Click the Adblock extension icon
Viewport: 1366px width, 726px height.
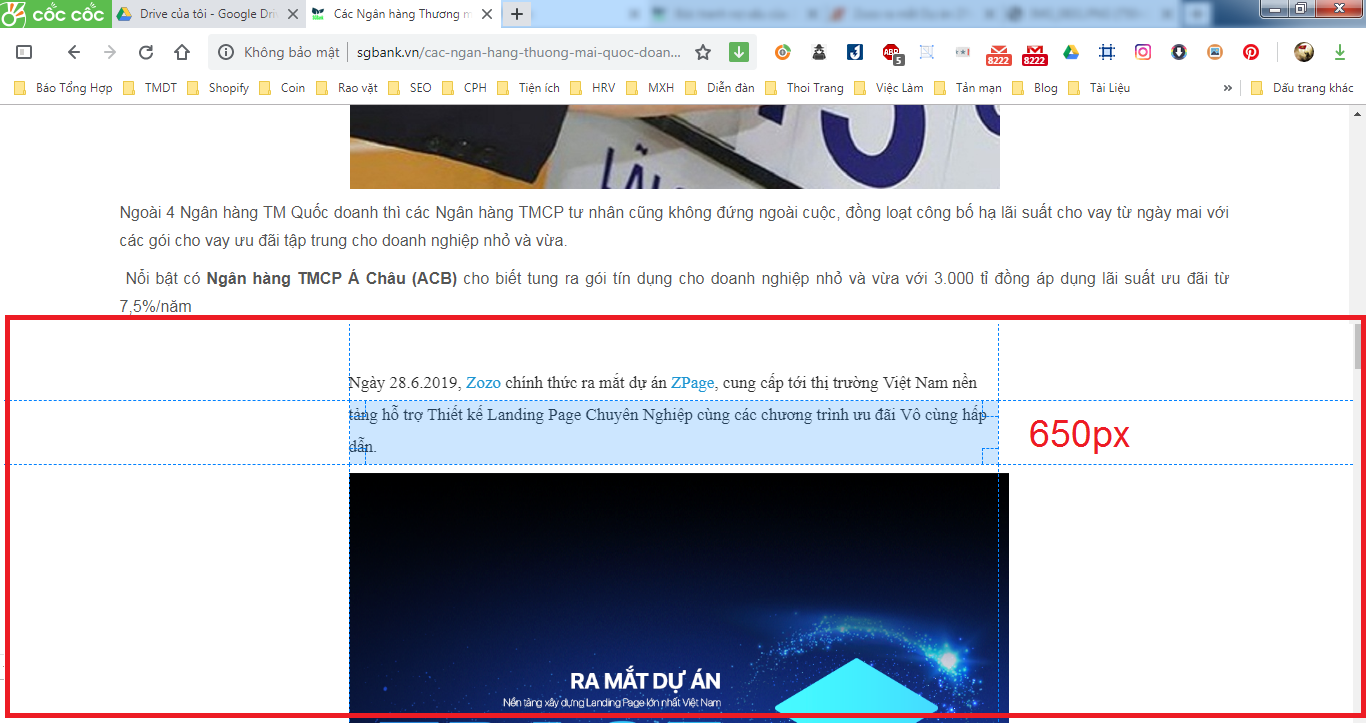[891, 52]
